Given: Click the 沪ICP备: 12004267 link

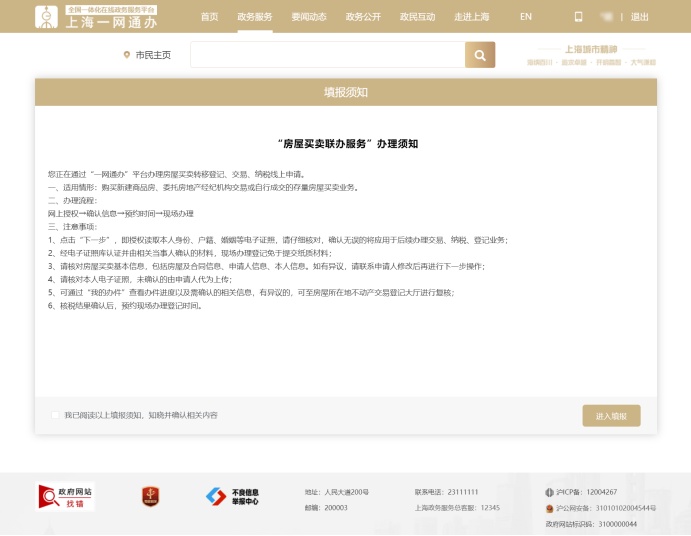Looking at the screenshot, I should click(586, 492).
